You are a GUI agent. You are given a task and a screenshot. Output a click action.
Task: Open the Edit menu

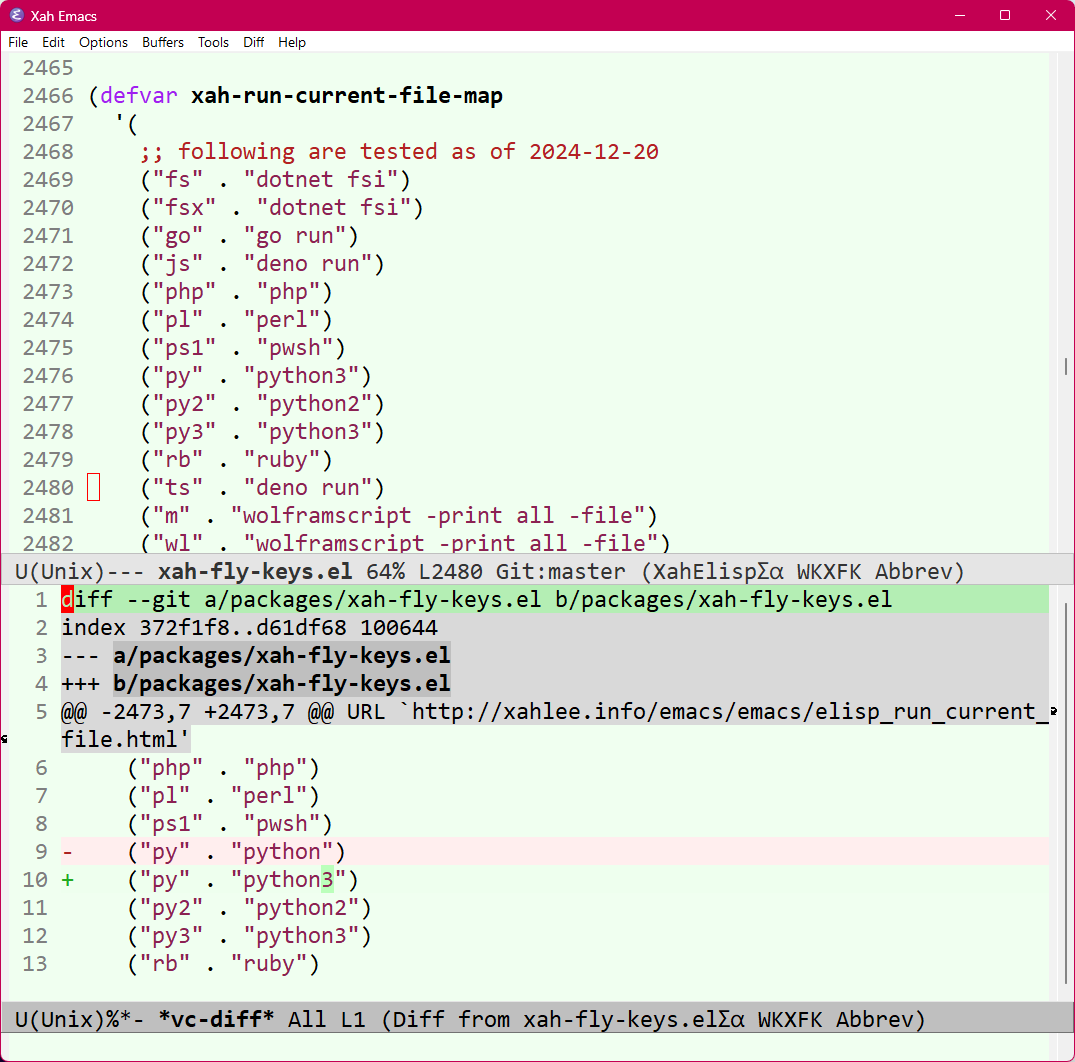(53, 43)
